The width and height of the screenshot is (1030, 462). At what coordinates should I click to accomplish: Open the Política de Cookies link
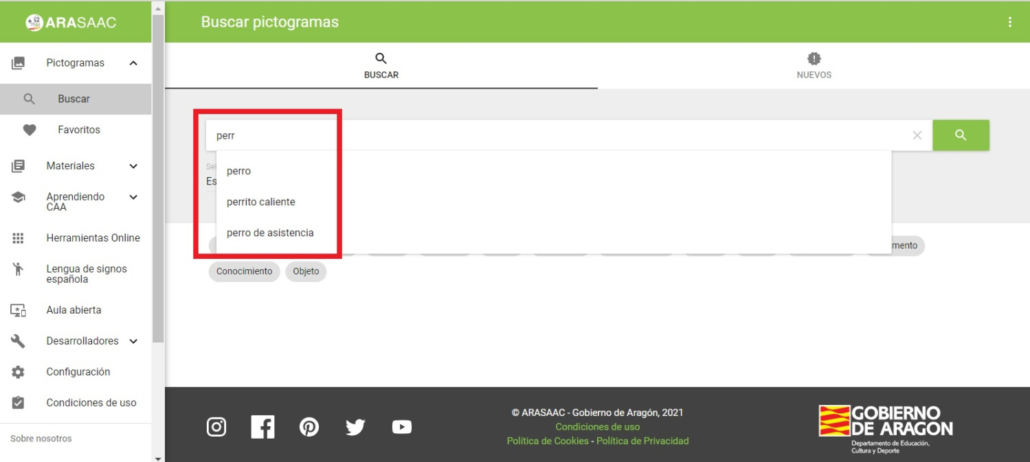[x=548, y=441]
